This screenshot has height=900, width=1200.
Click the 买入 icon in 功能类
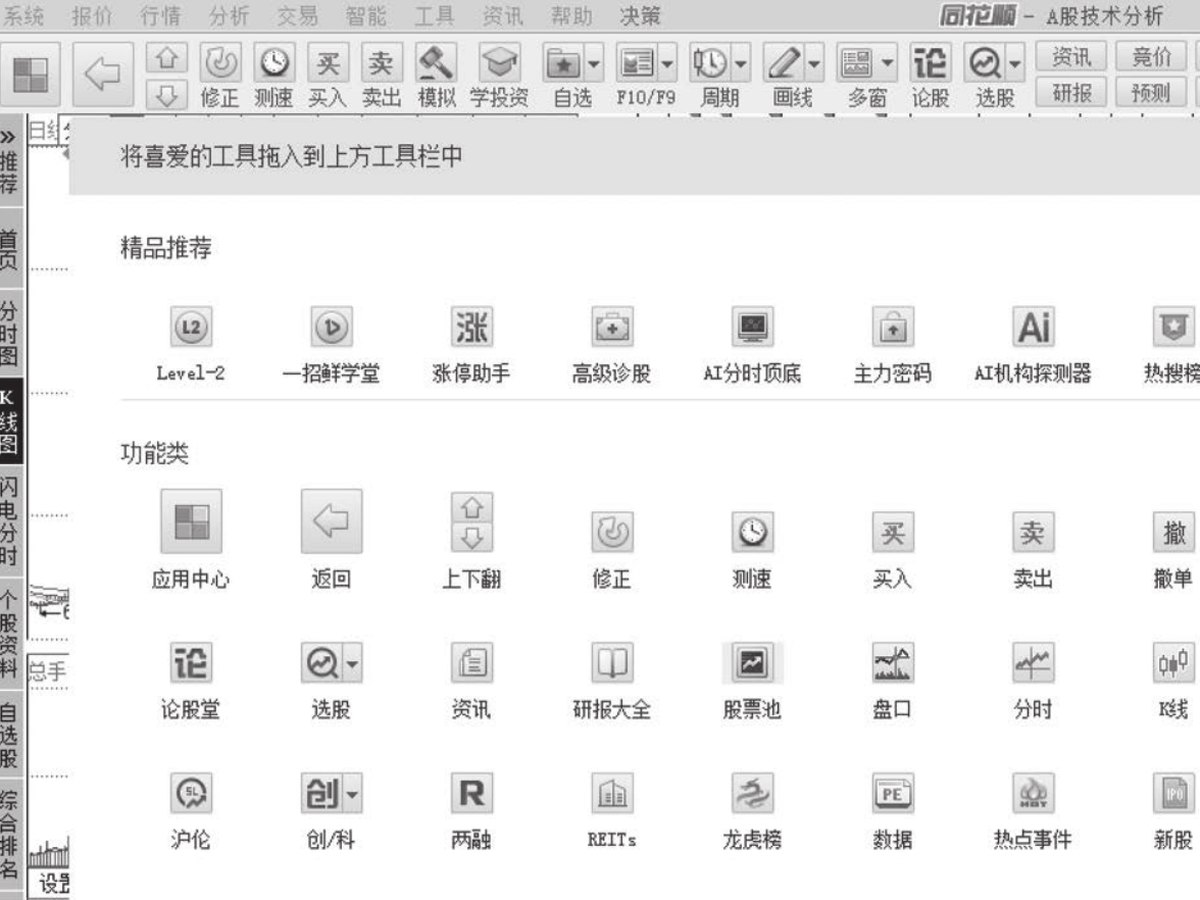pos(892,533)
